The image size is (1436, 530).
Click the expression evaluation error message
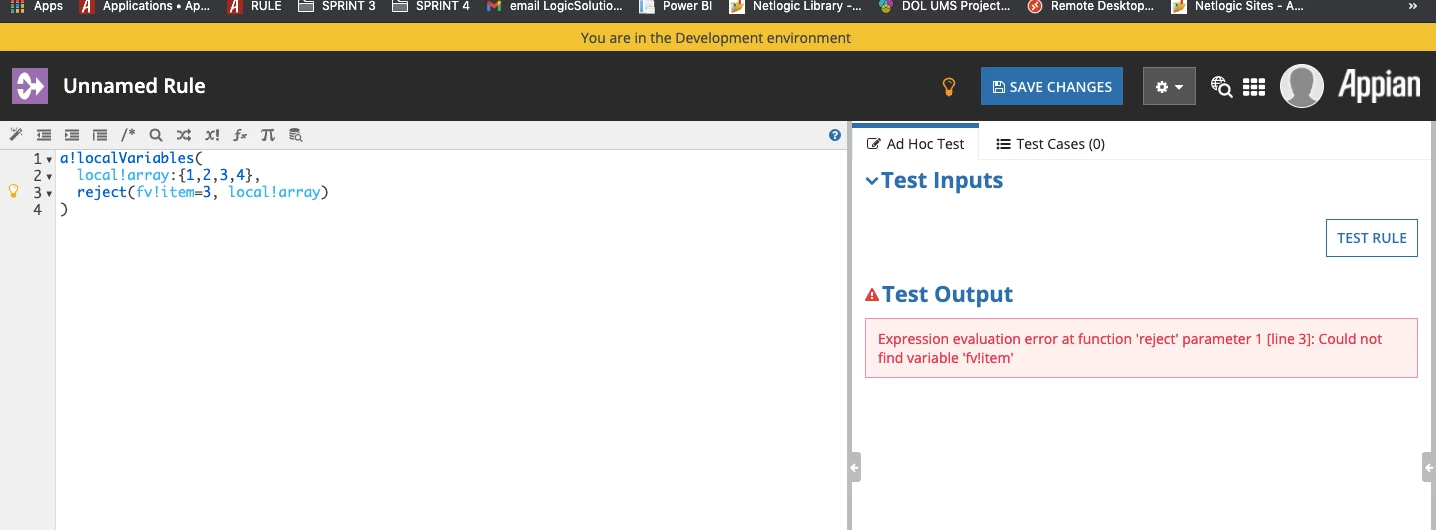(1141, 348)
